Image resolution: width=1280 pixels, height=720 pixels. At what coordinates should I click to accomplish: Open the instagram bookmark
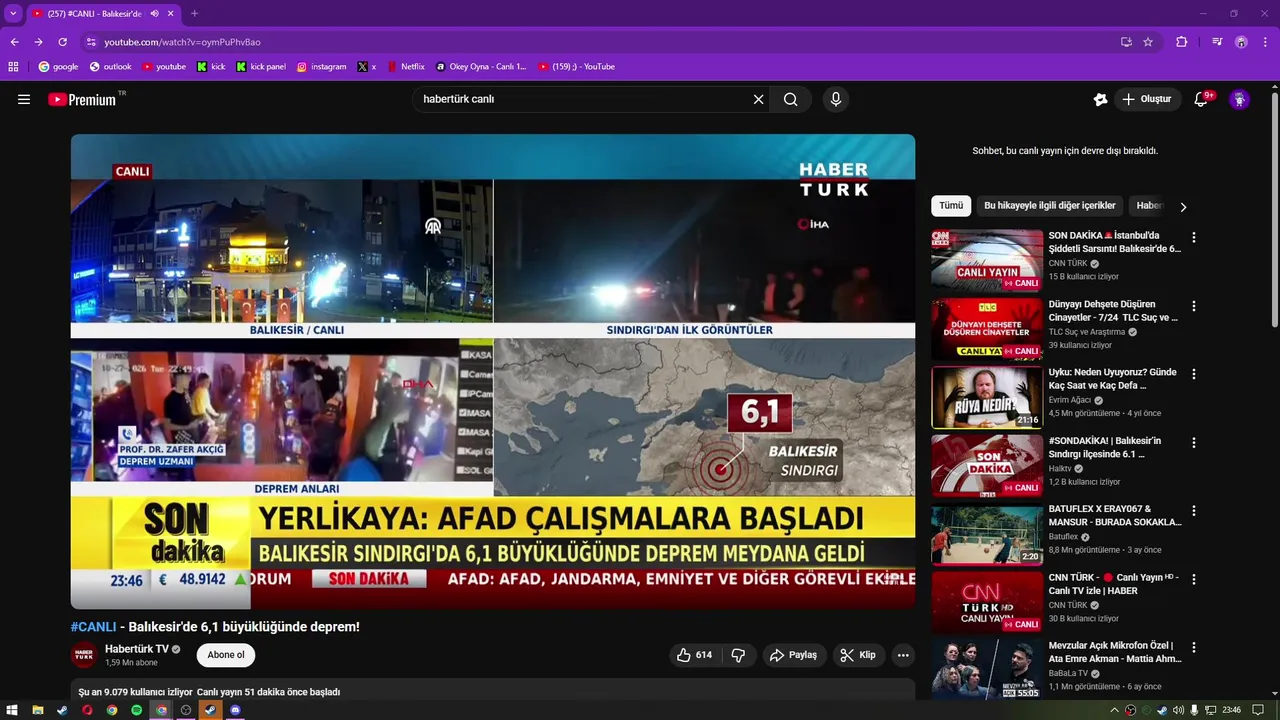click(321, 67)
